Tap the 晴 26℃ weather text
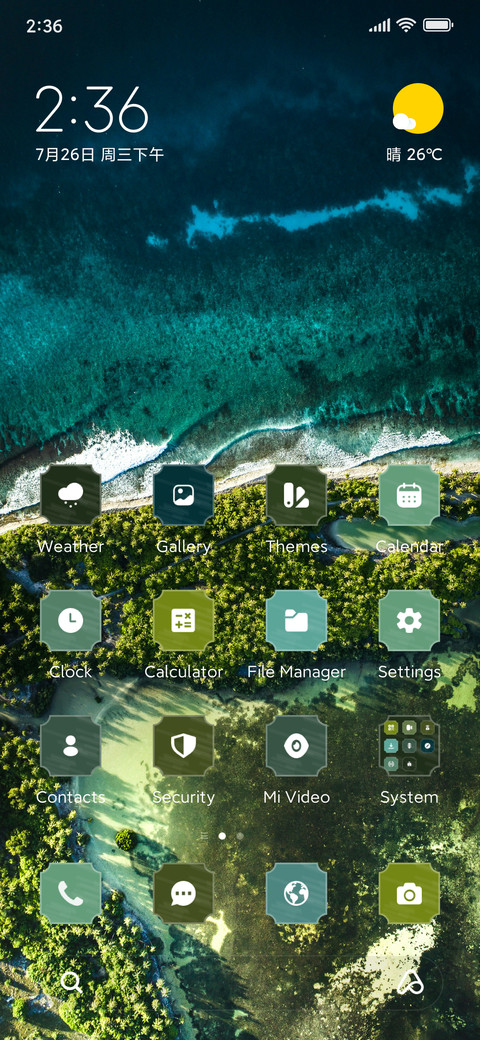This screenshot has width=480, height=1040. pyautogui.click(x=414, y=155)
